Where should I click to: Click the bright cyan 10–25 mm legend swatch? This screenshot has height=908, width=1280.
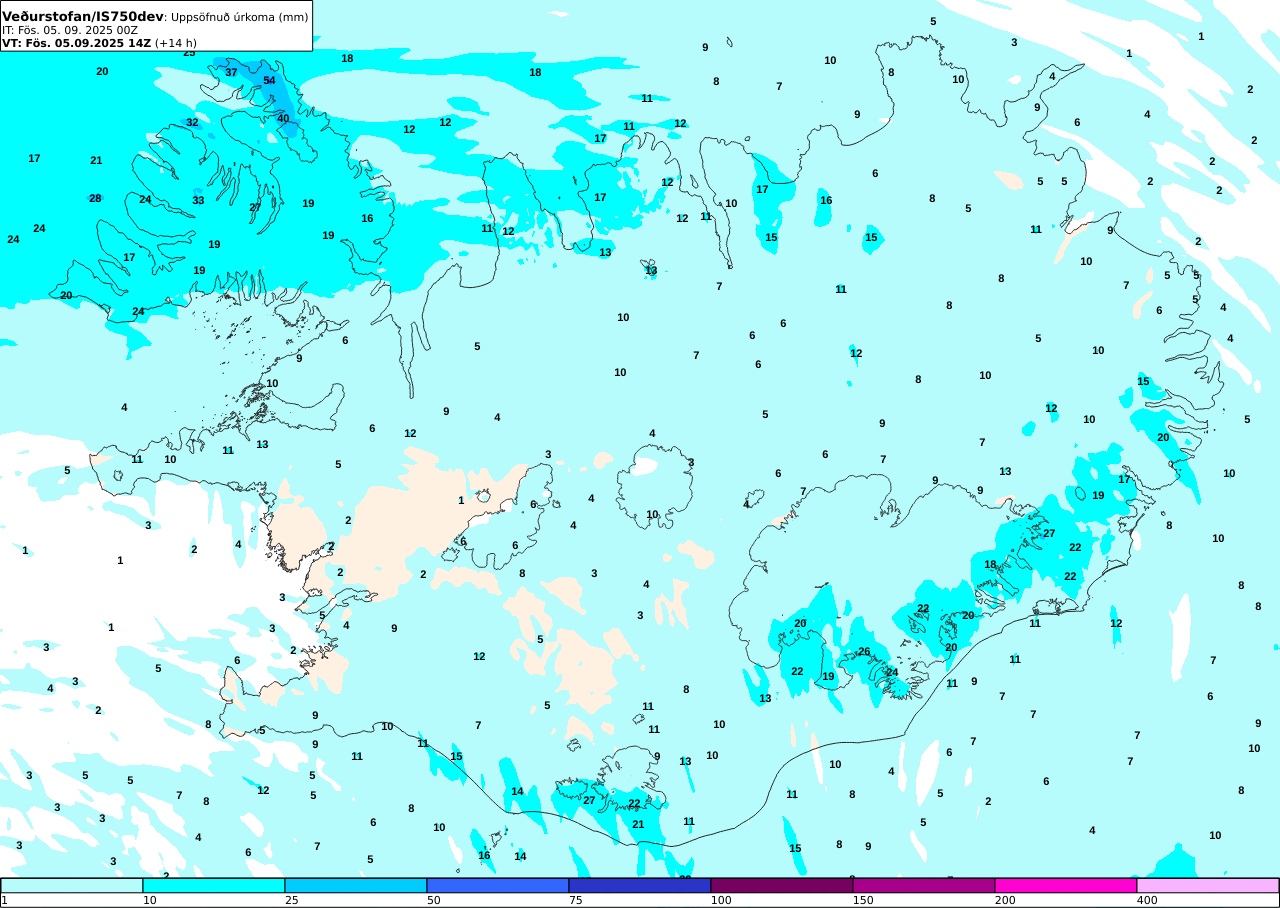214,885
